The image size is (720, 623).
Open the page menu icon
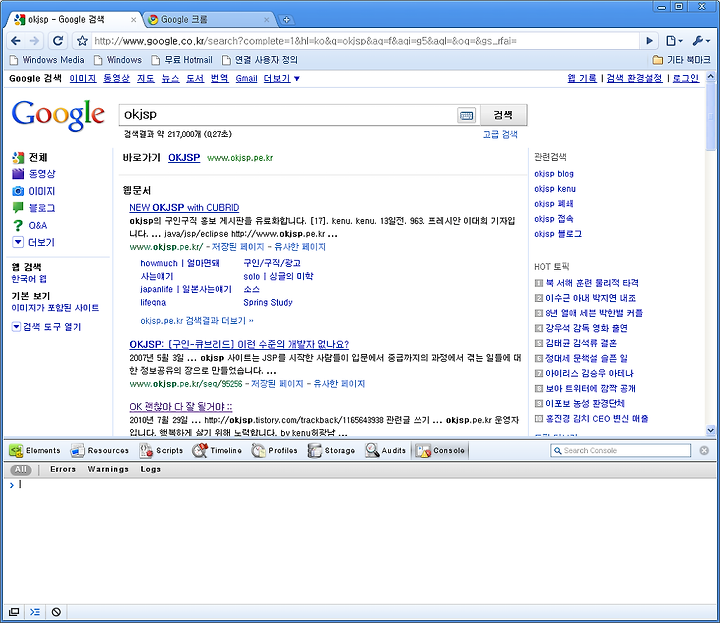tap(674, 41)
